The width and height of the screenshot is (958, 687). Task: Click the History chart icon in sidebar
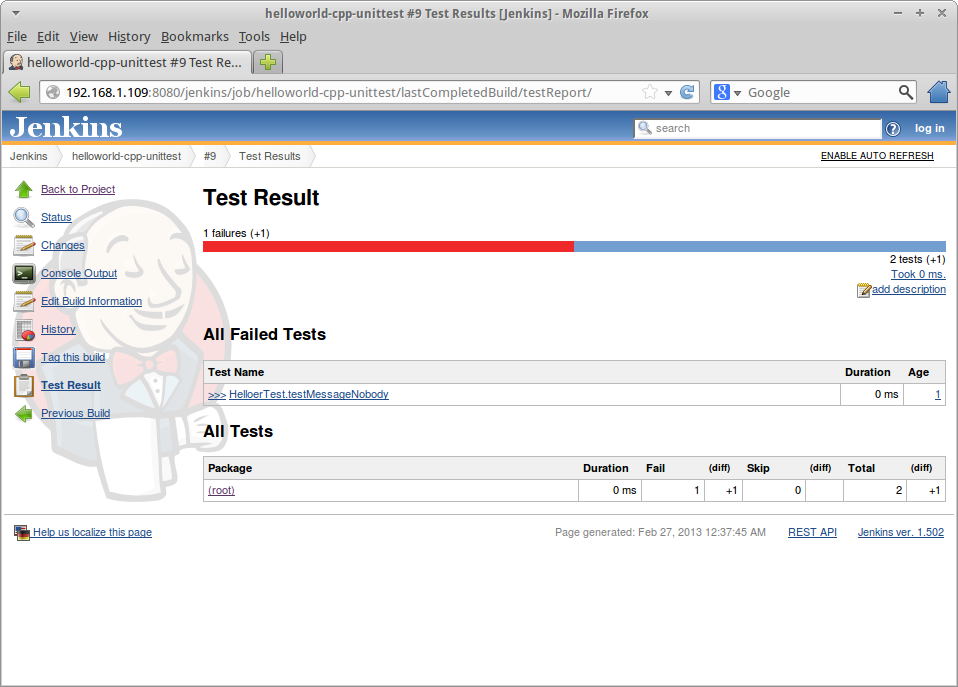[24, 329]
